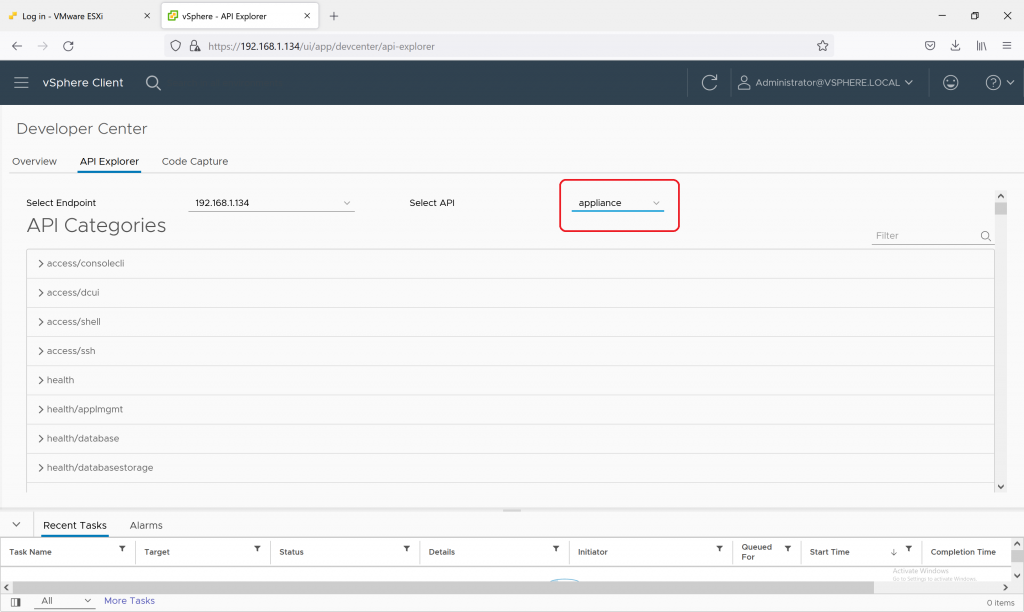Click the Pocket save icon in Firefox toolbar
The image size is (1024, 612).
[x=930, y=46]
